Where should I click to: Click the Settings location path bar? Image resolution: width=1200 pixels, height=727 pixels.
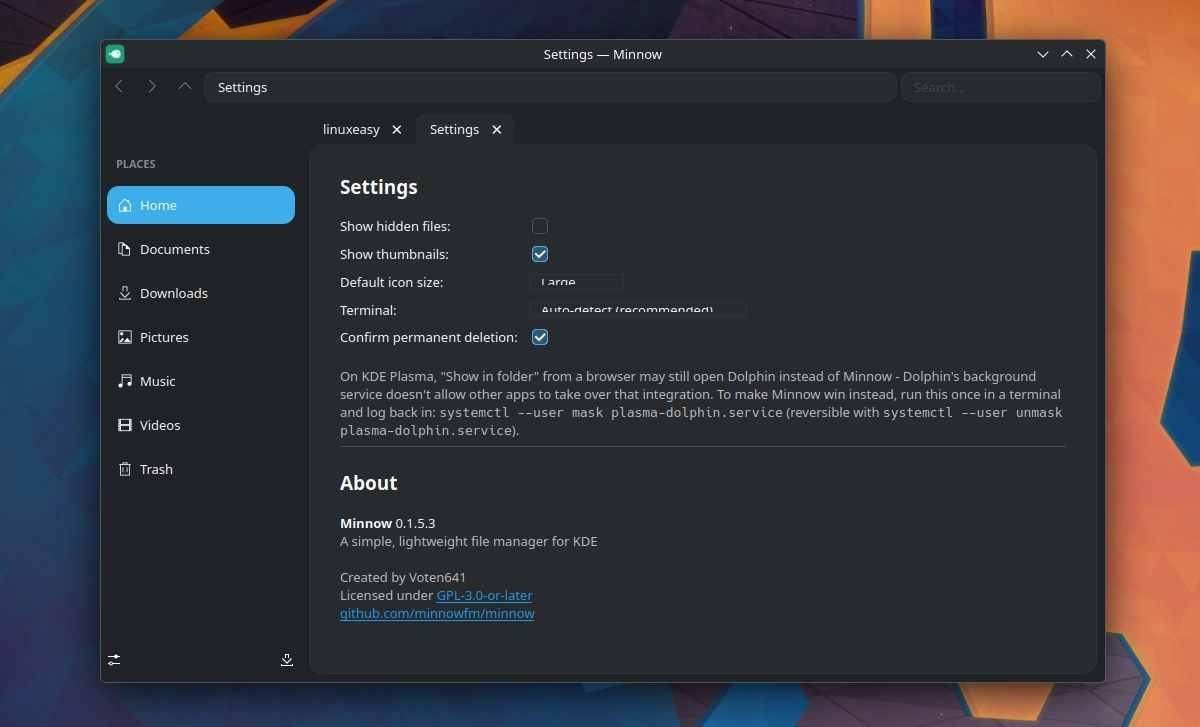coord(550,87)
